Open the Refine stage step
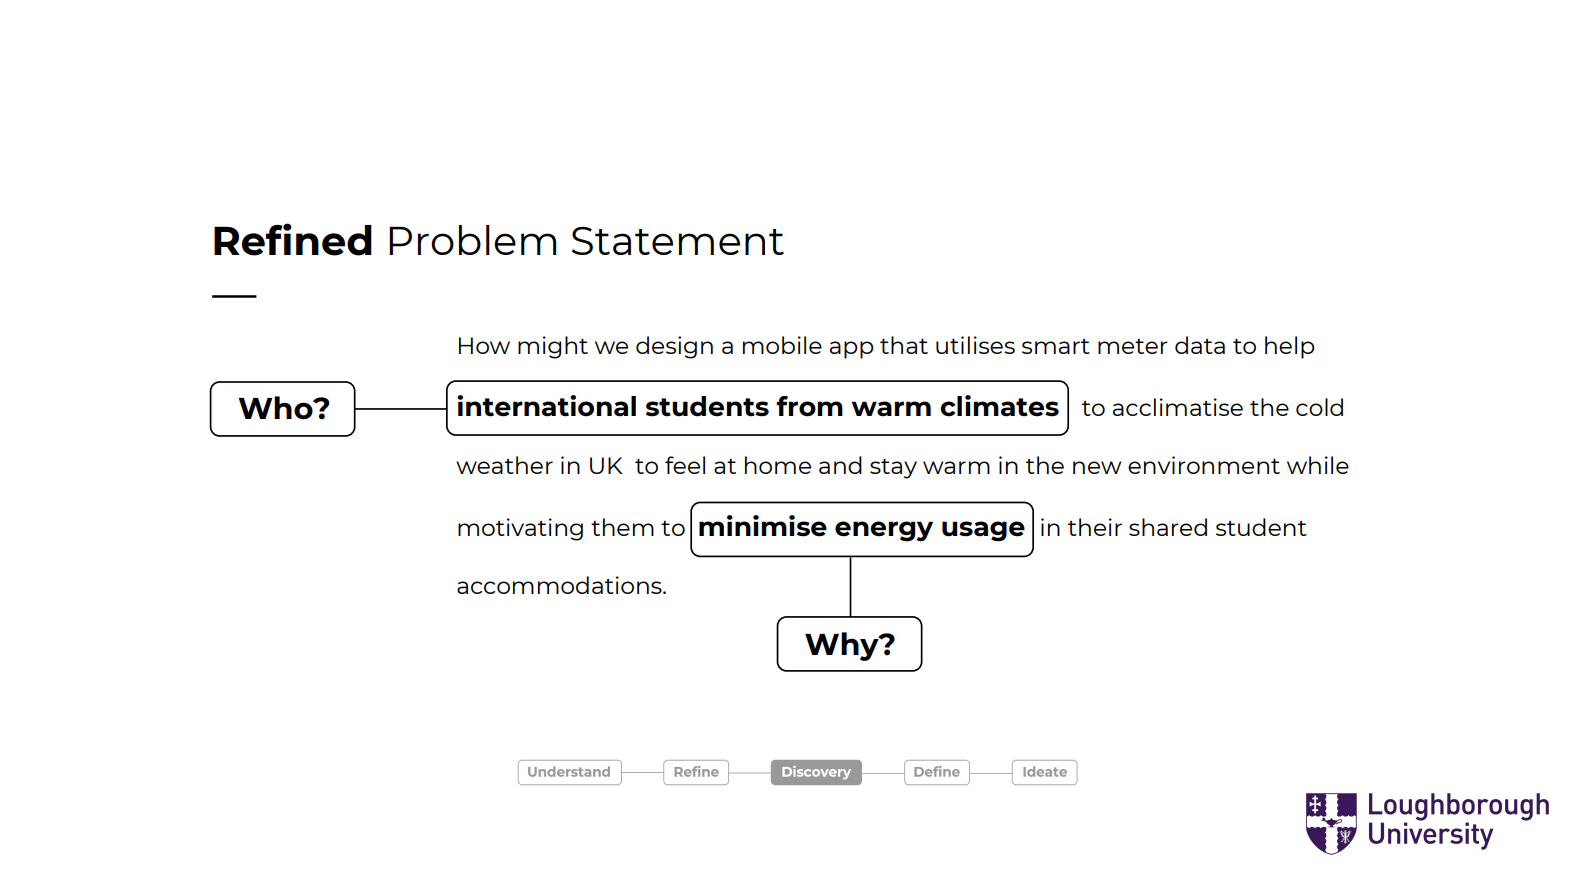This screenshot has height=894, width=1592. [x=696, y=772]
